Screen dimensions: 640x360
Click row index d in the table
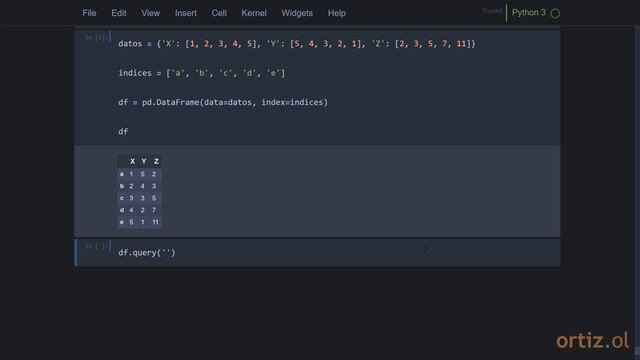122,210
